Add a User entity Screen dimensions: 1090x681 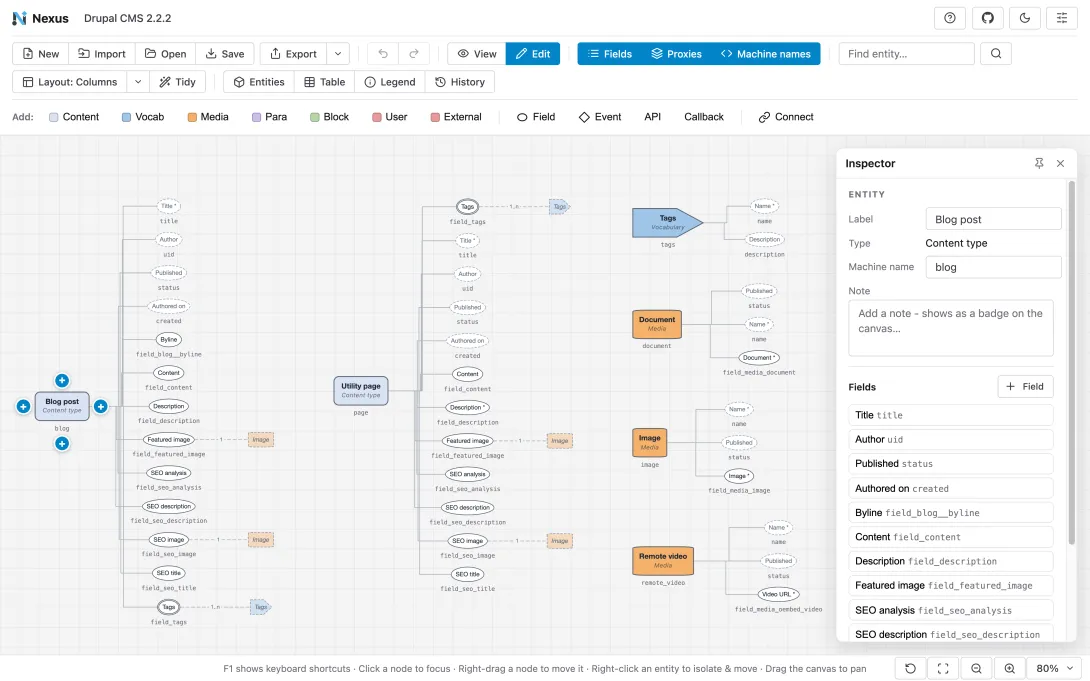[389, 117]
